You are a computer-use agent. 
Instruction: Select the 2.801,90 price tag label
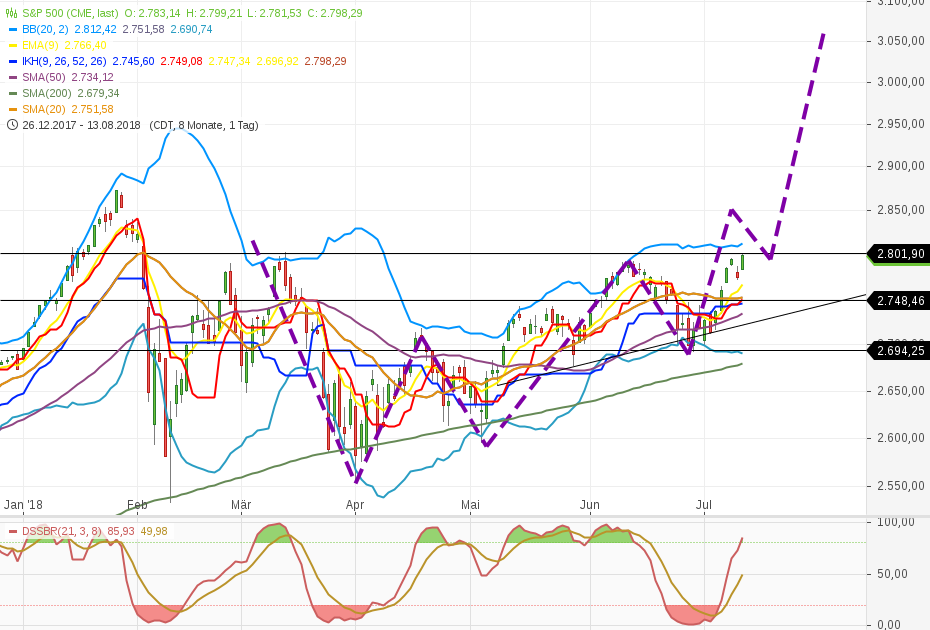tap(897, 255)
